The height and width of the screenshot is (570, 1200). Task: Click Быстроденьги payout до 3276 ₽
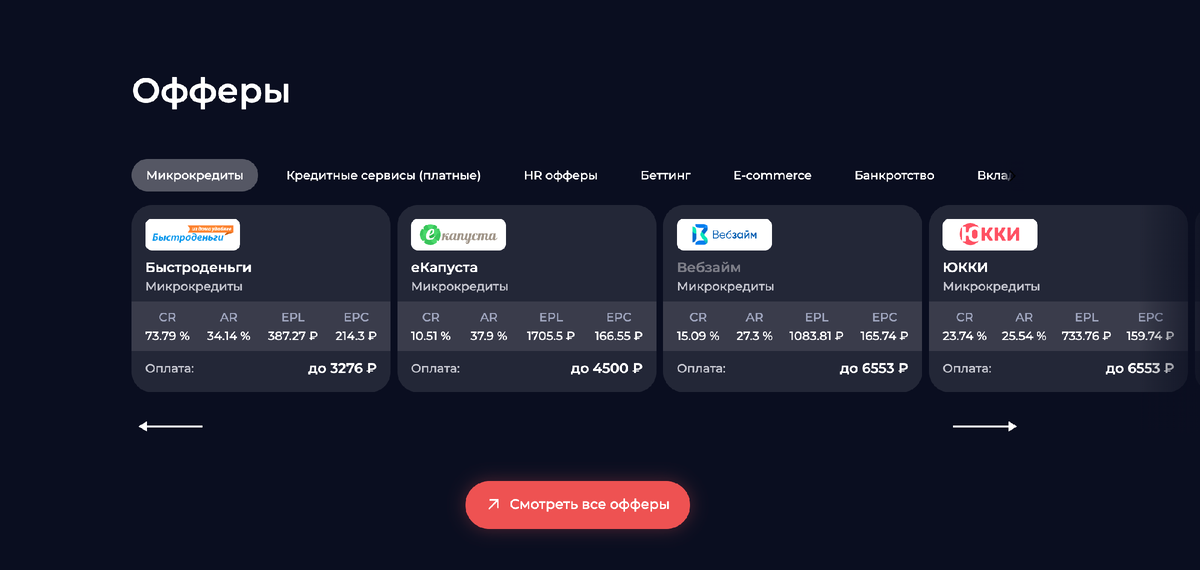click(x=342, y=368)
